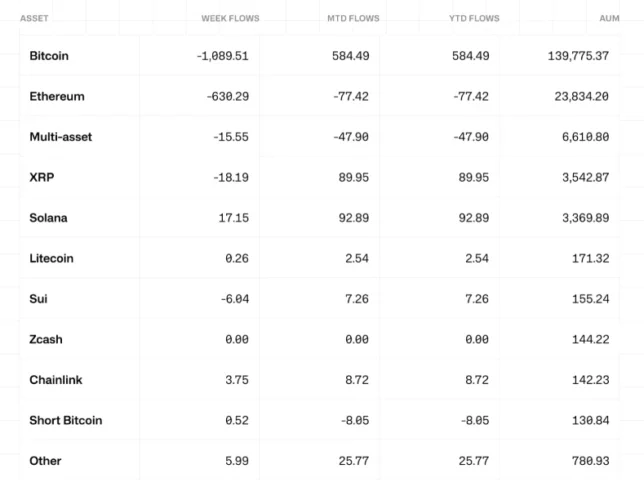Click the Sui row label
Image resolution: width=644 pixels, height=480 pixels.
click(39, 299)
